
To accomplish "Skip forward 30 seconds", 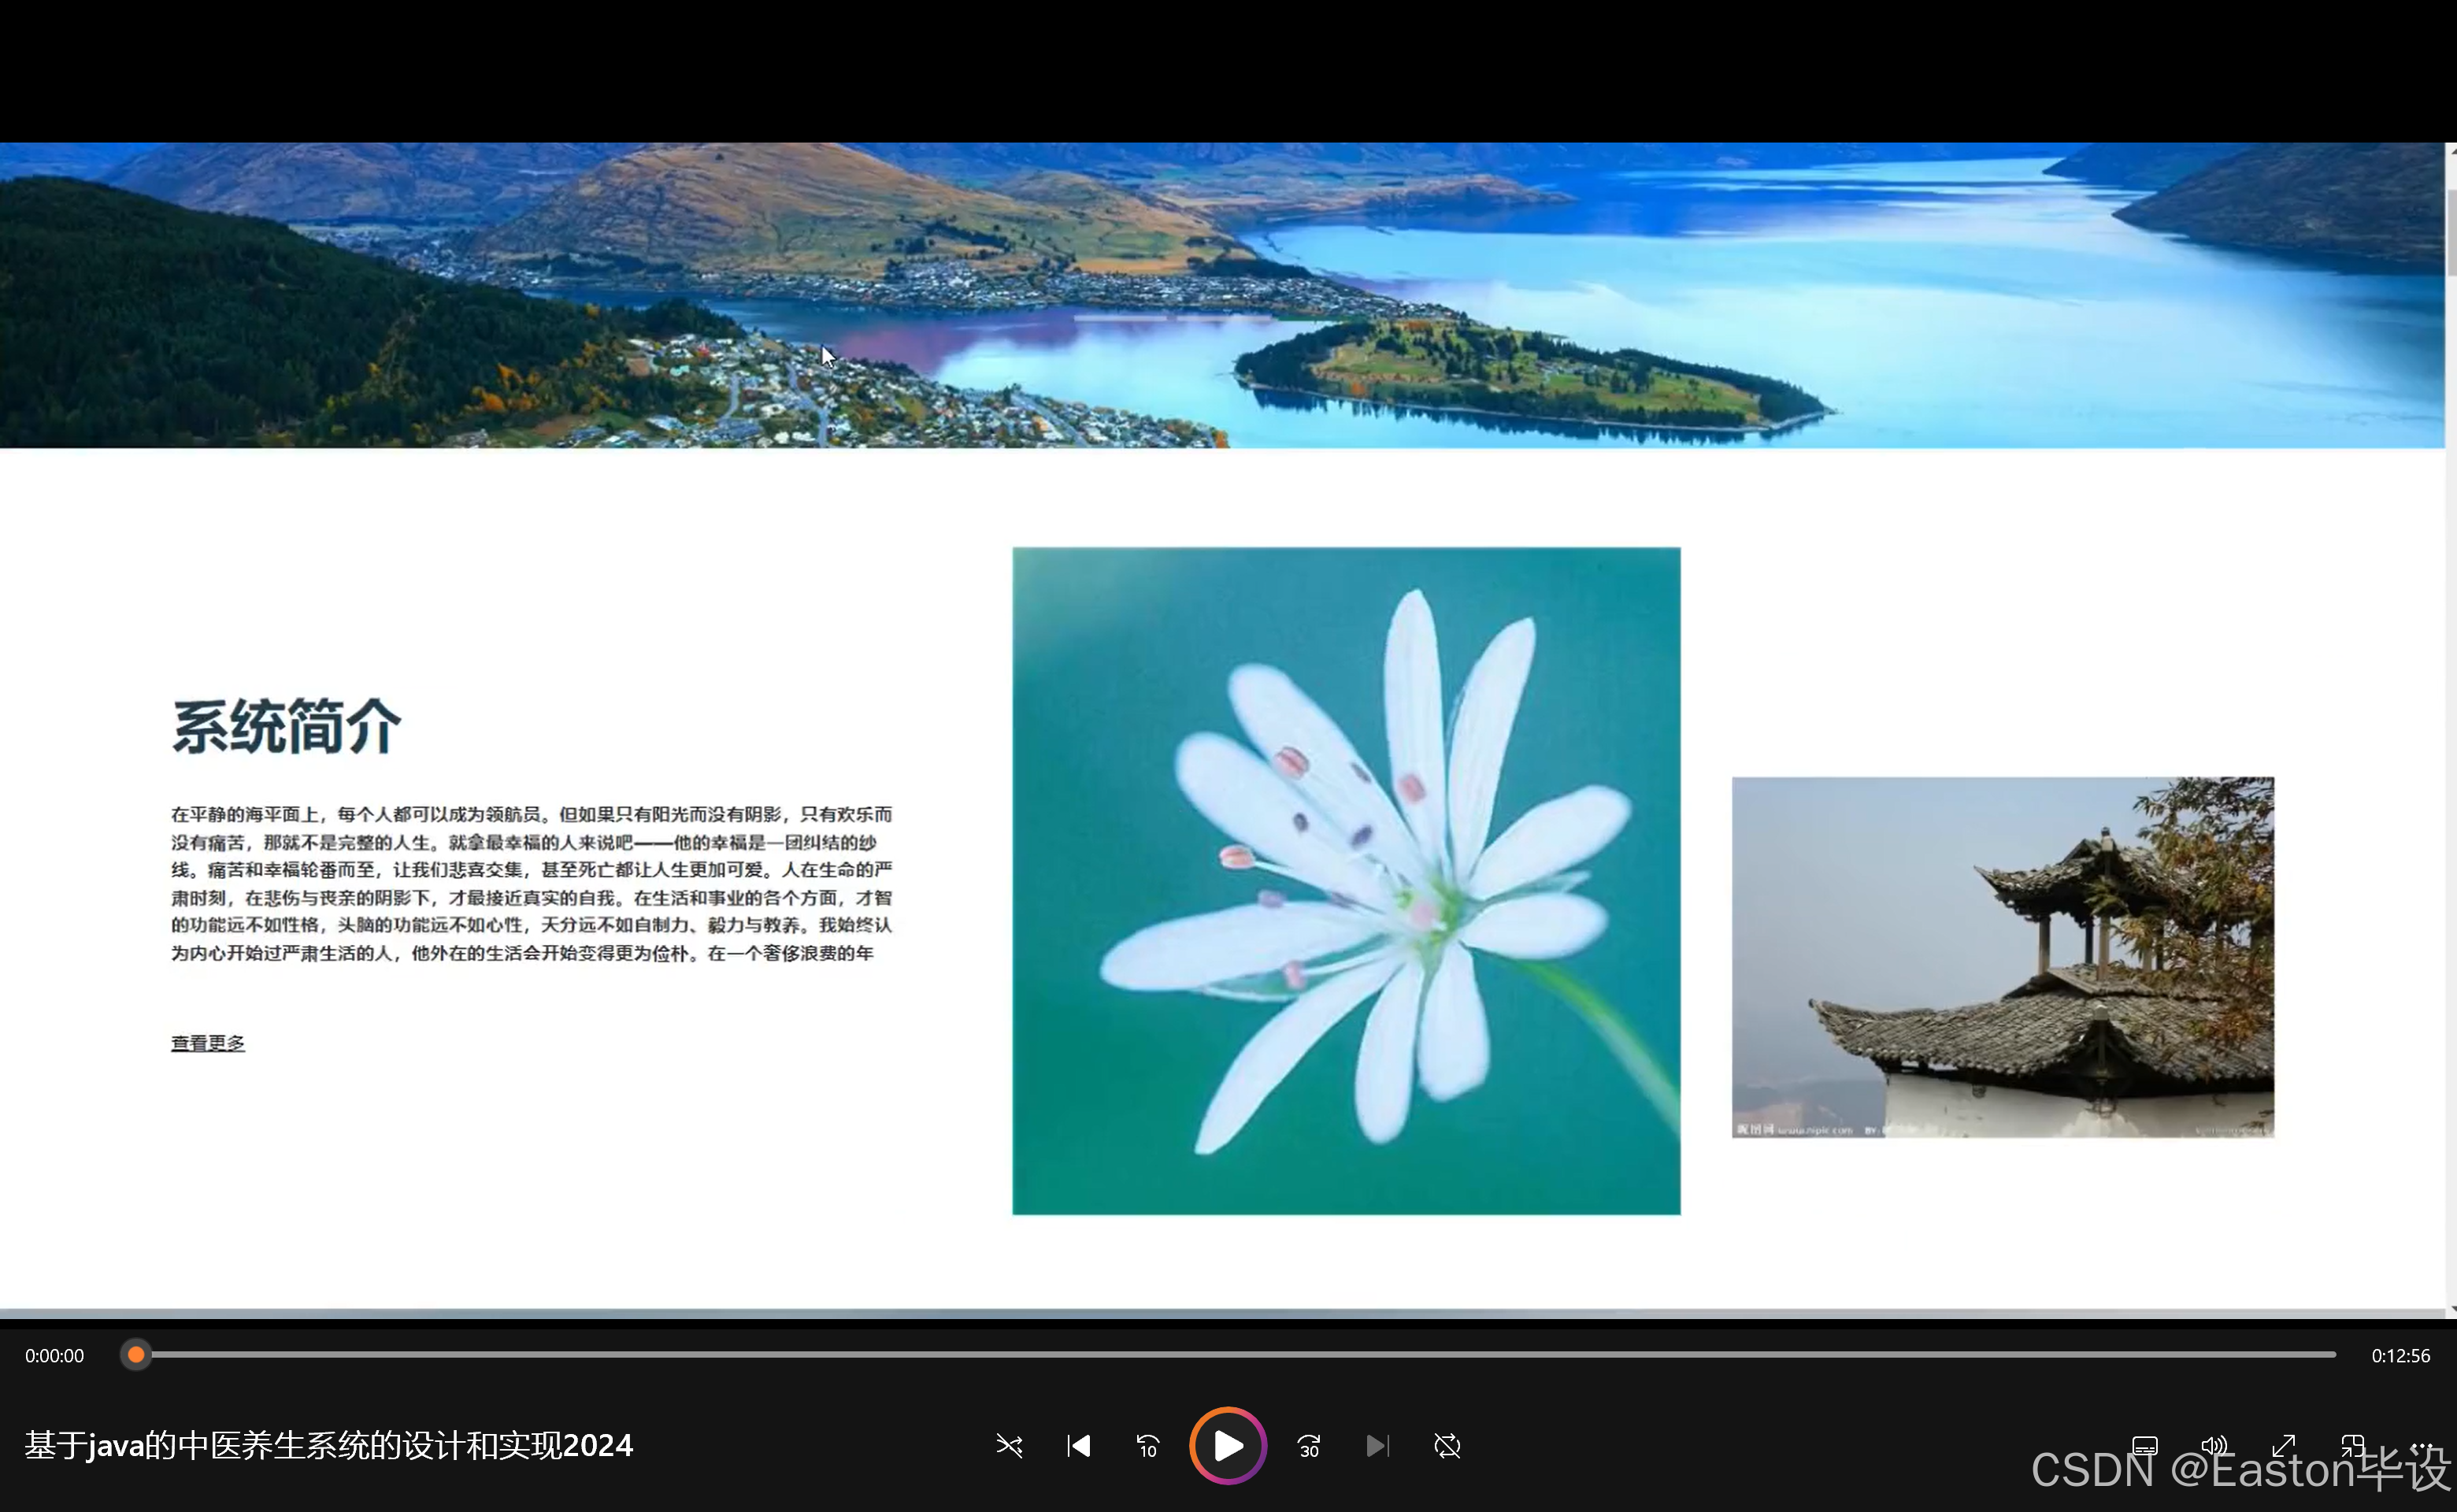I will (x=1308, y=1446).
